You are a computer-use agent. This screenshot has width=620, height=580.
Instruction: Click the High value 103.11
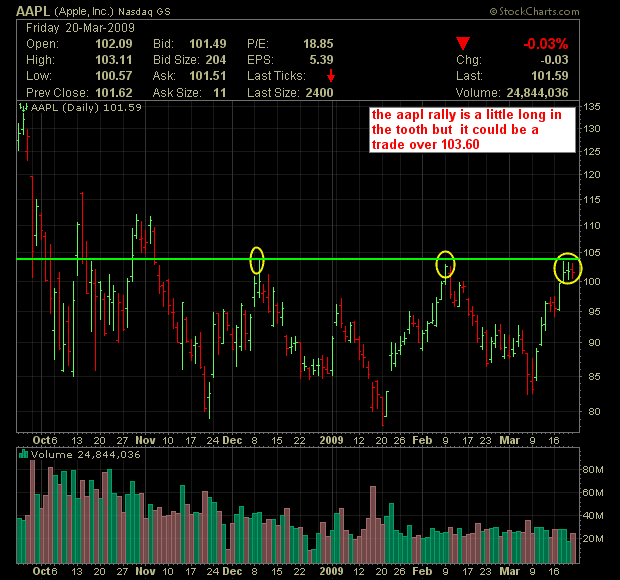(x=114, y=60)
